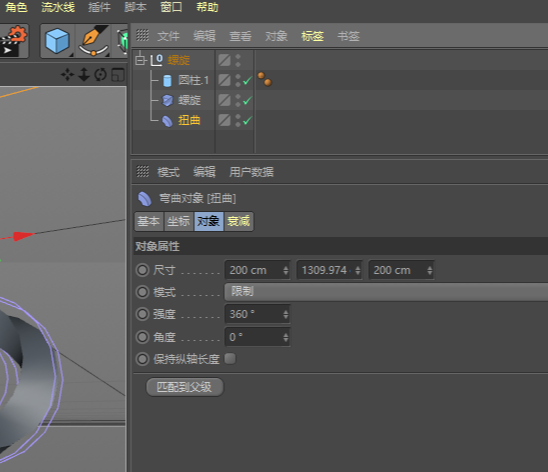Open object manager 文件 menu
The width and height of the screenshot is (548, 472).
point(168,36)
